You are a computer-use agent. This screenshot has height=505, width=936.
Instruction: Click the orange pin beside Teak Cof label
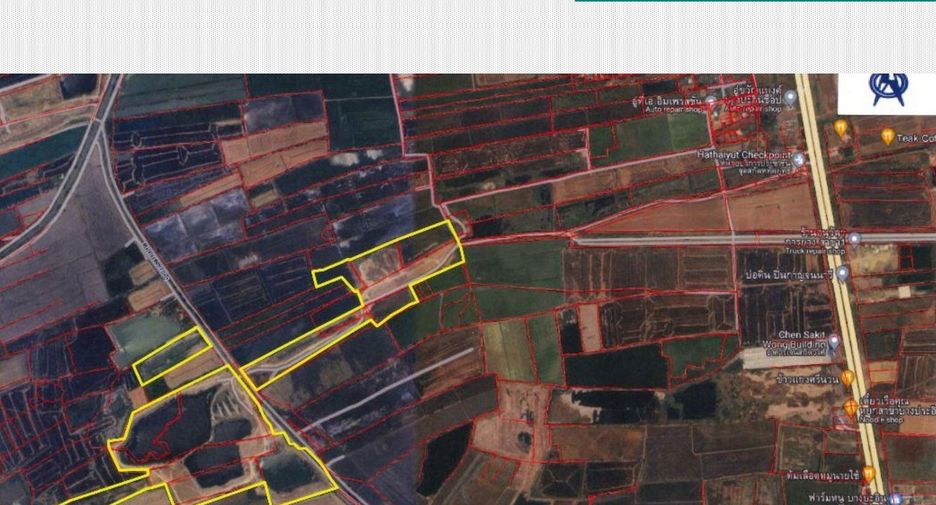coord(888,137)
